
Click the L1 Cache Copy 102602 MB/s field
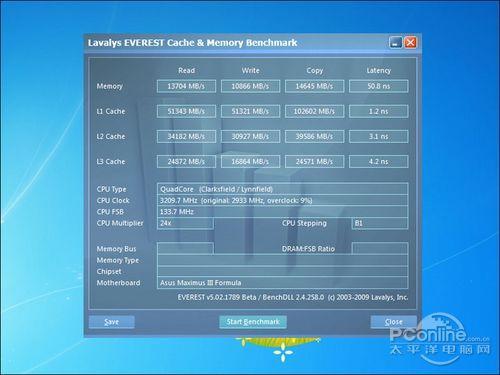(314, 111)
